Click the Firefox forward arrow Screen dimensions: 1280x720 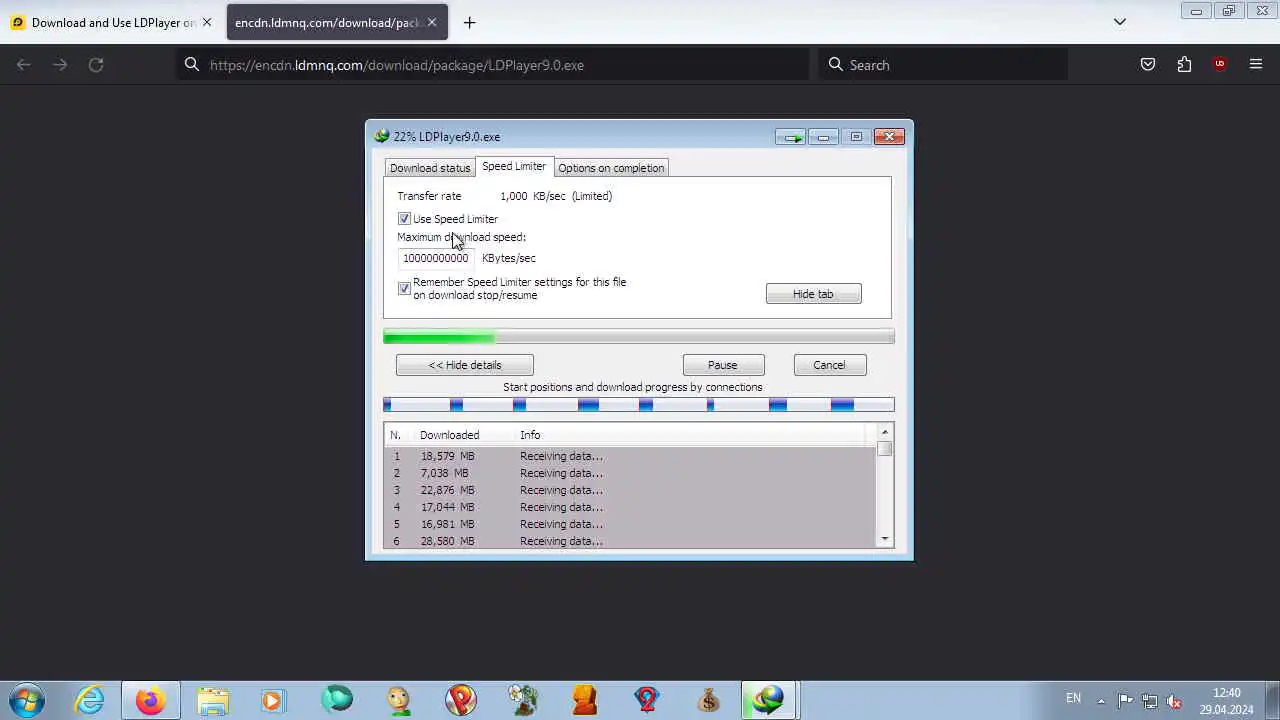(x=60, y=64)
